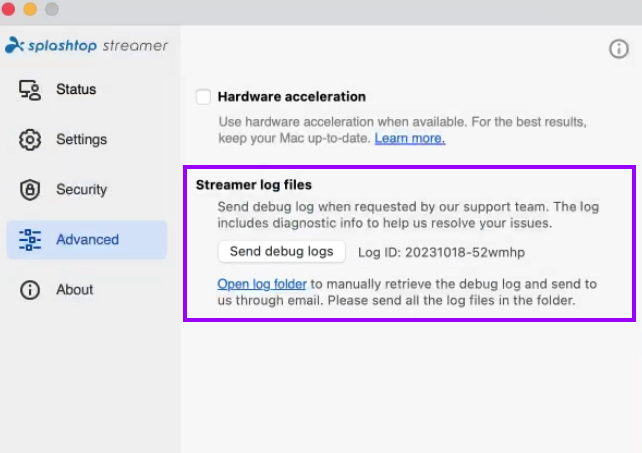Image resolution: width=642 pixels, height=453 pixels.
Task: Open the Status tab
Action: (x=76, y=89)
